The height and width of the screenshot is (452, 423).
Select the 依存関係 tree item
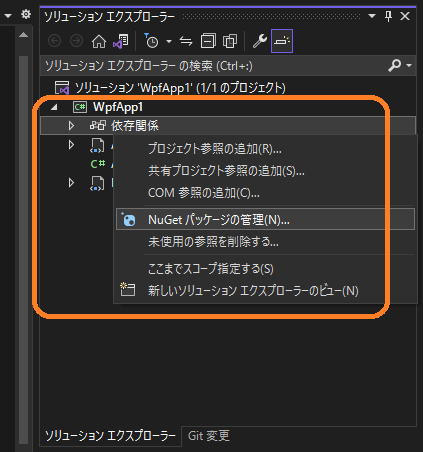228,126
